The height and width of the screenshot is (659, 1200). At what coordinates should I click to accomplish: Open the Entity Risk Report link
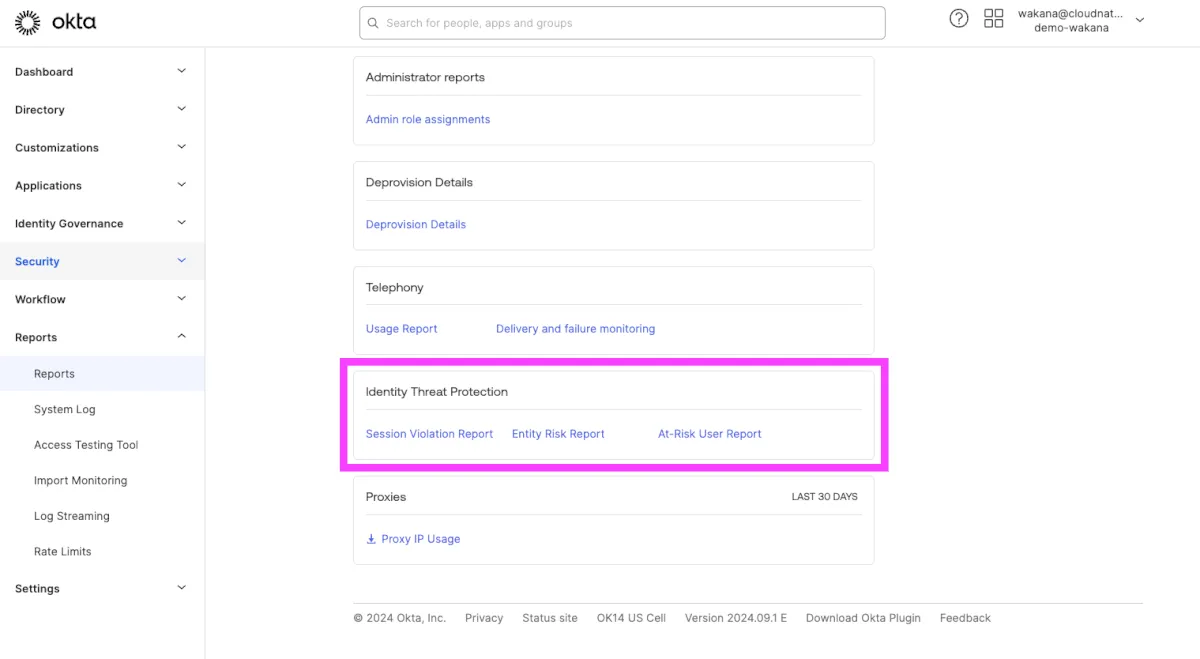[x=558, y=434]
